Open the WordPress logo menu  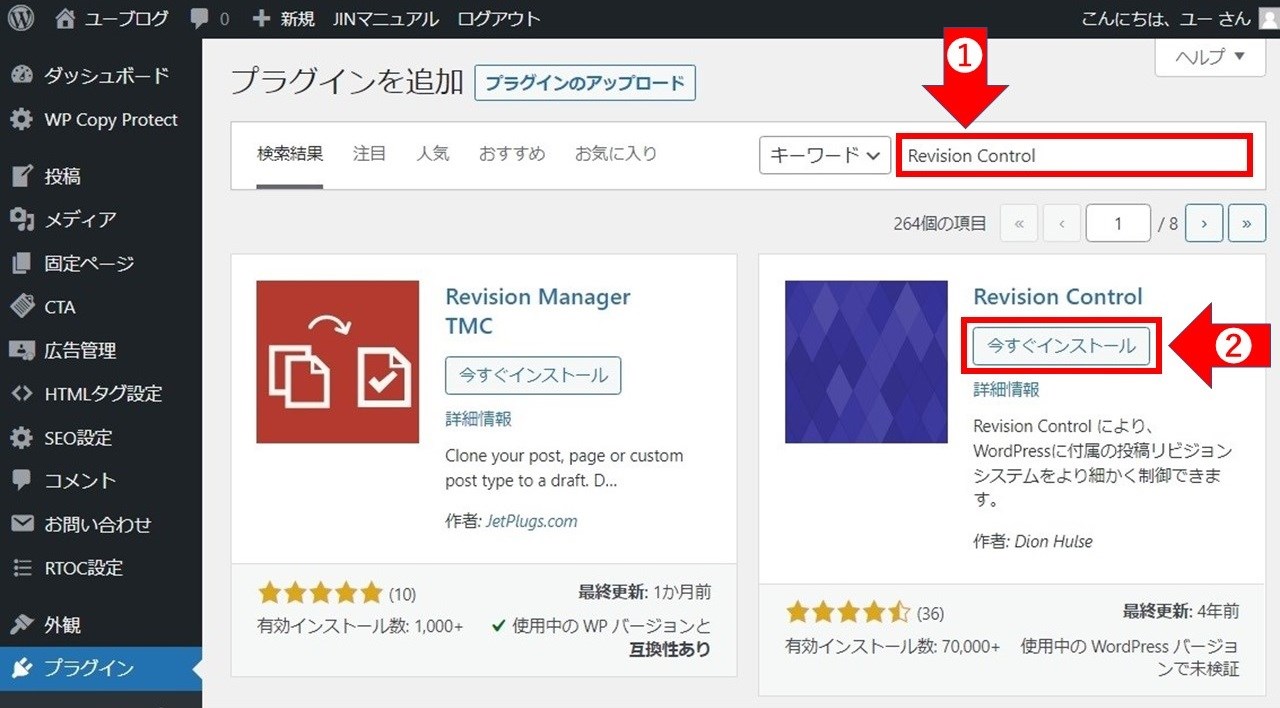21,18
